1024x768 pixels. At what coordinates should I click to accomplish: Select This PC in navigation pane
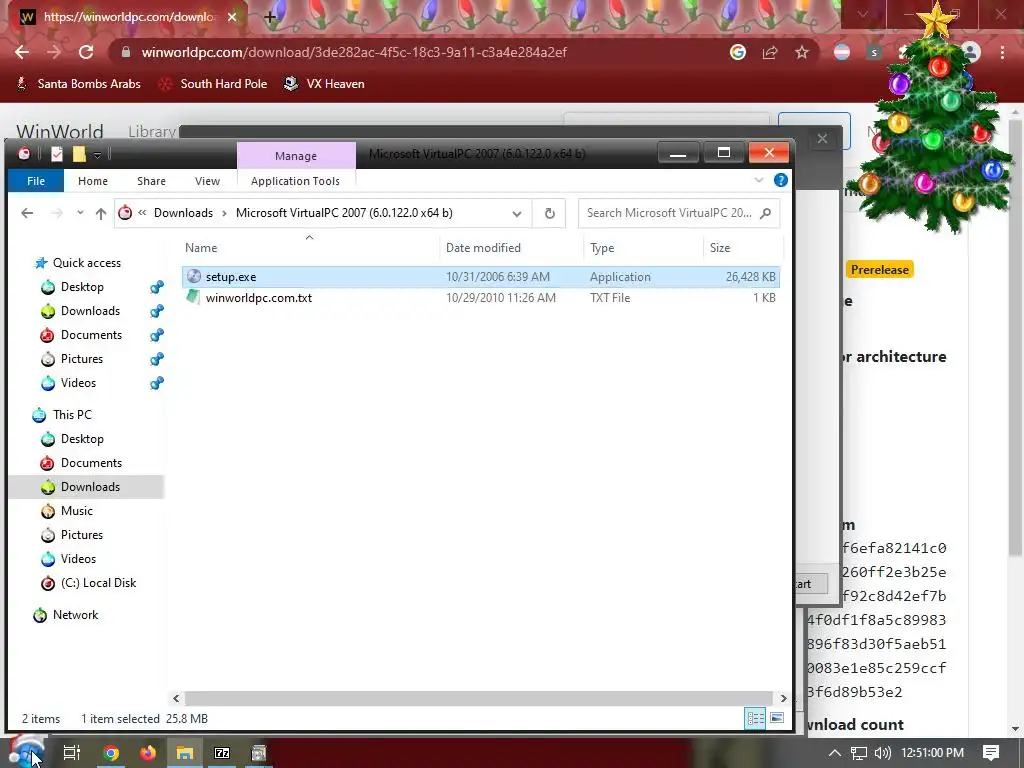72,415
